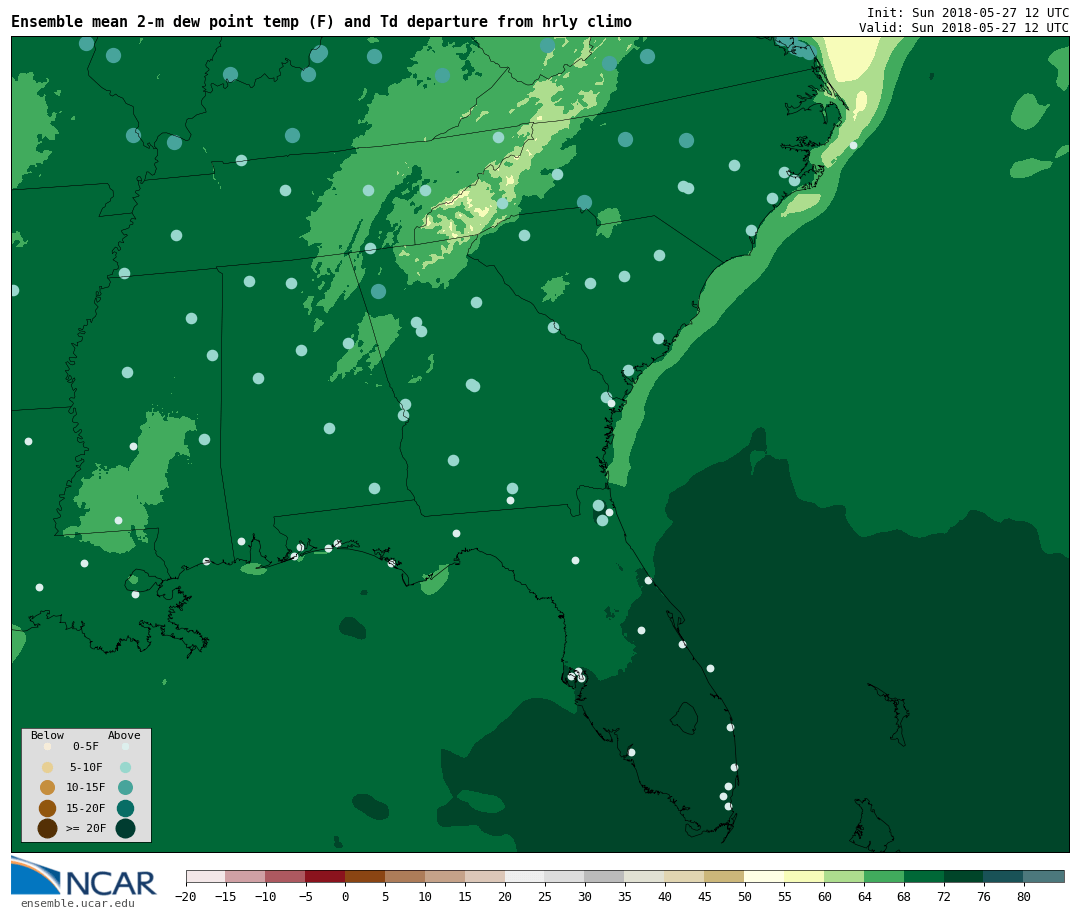The height and width of the screenshot is (915, 1080).
Task: Pick the colorbar swatch between -10 and -5
Action: tap(285, 876)
